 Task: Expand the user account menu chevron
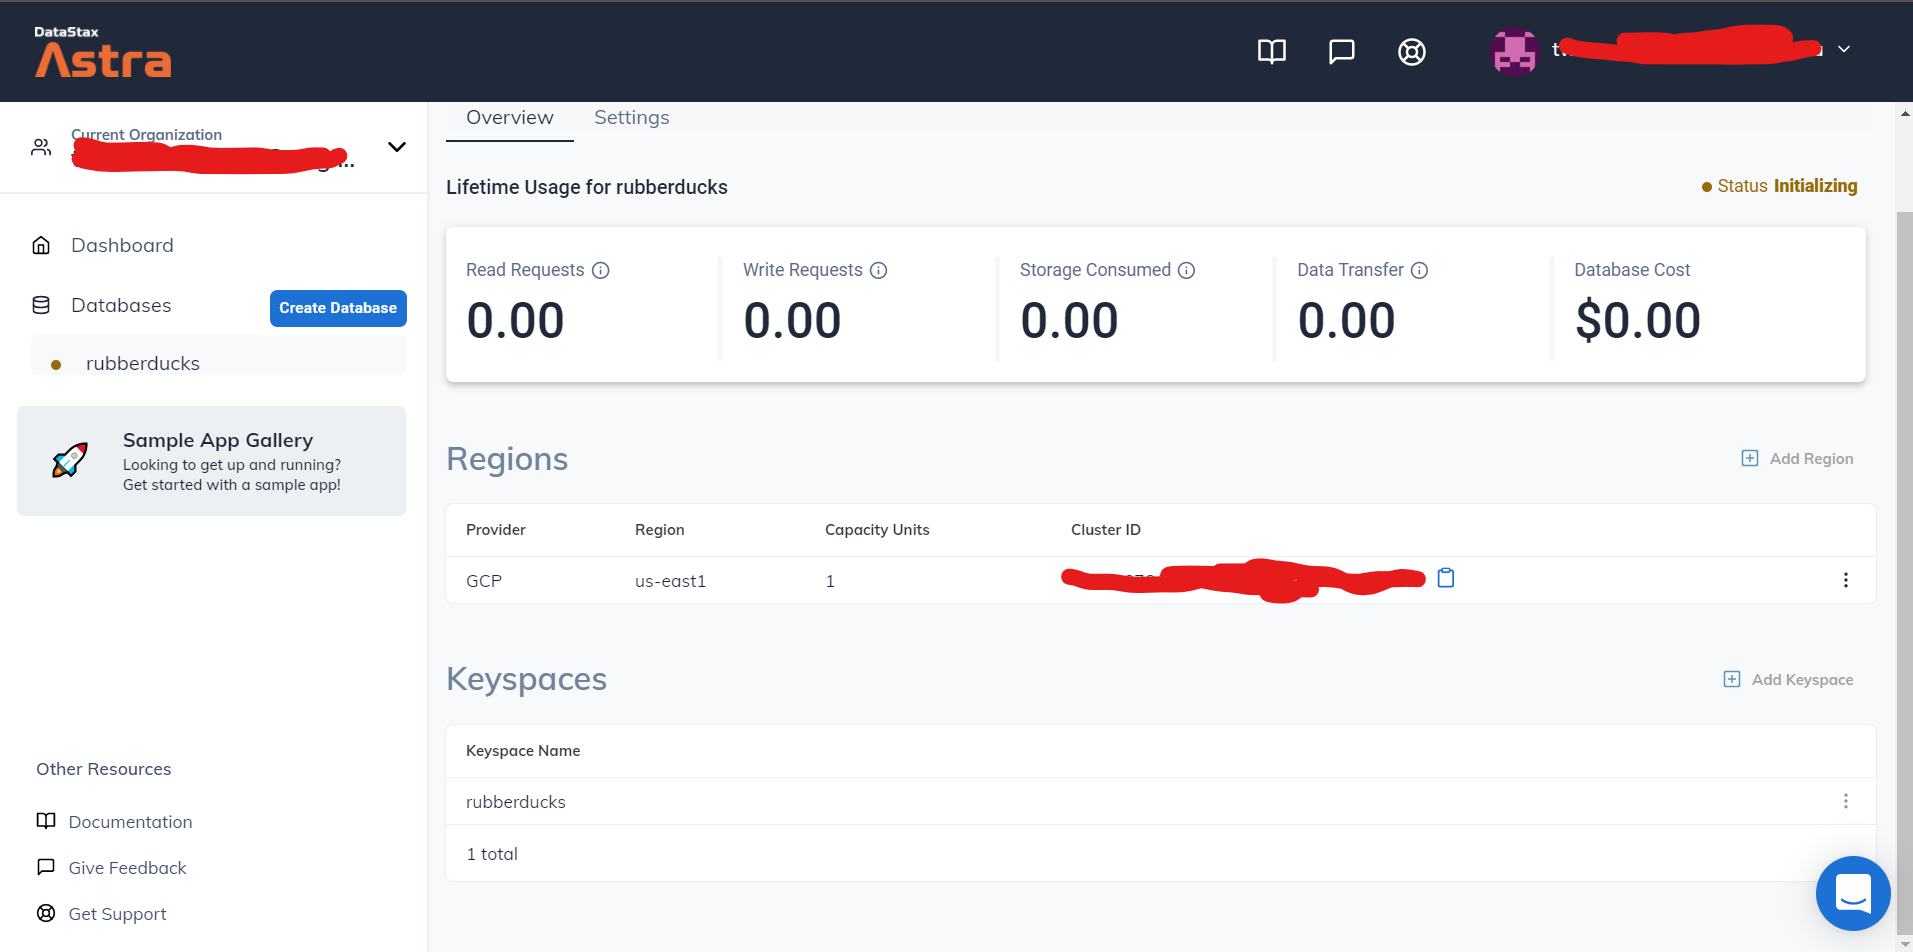point(1844,49)
